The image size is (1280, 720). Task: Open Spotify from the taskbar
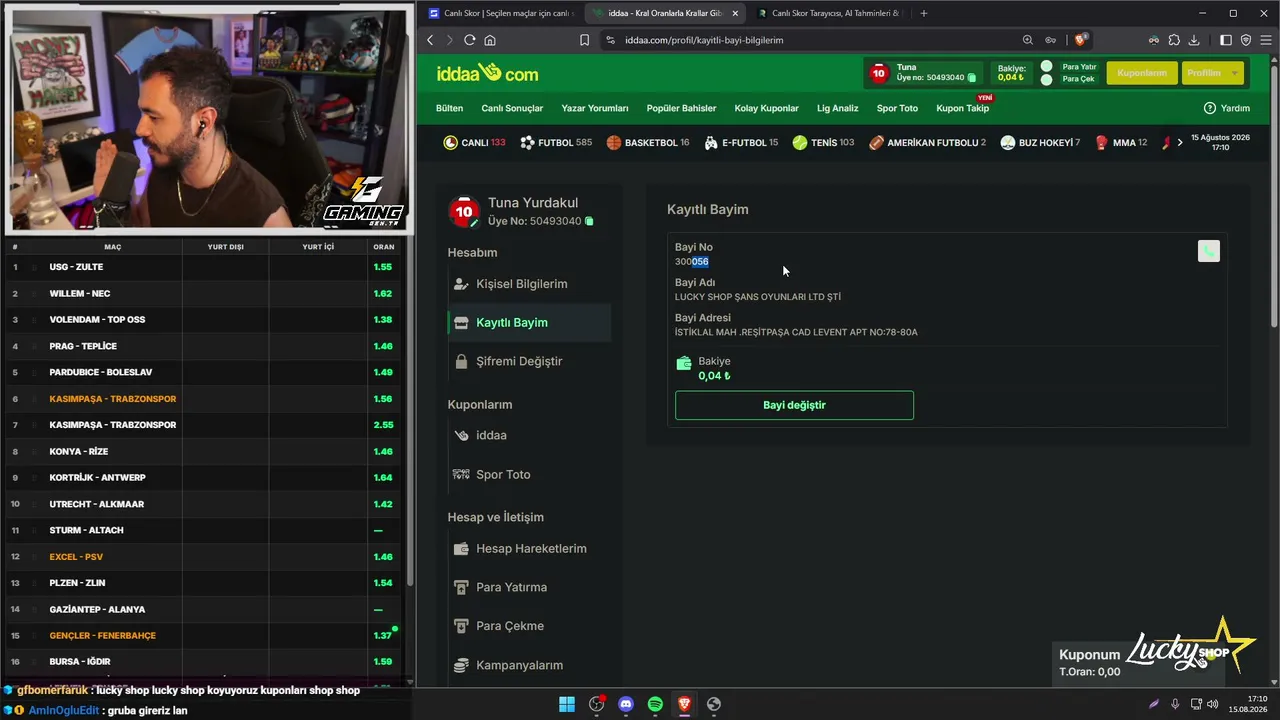tap(655, 704)
